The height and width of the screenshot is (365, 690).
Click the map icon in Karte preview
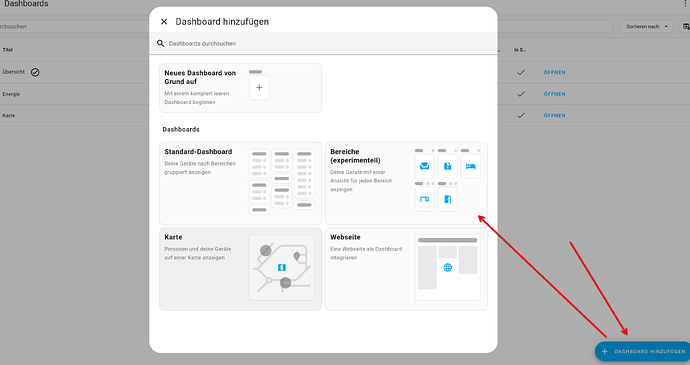(x=282, y=267)
